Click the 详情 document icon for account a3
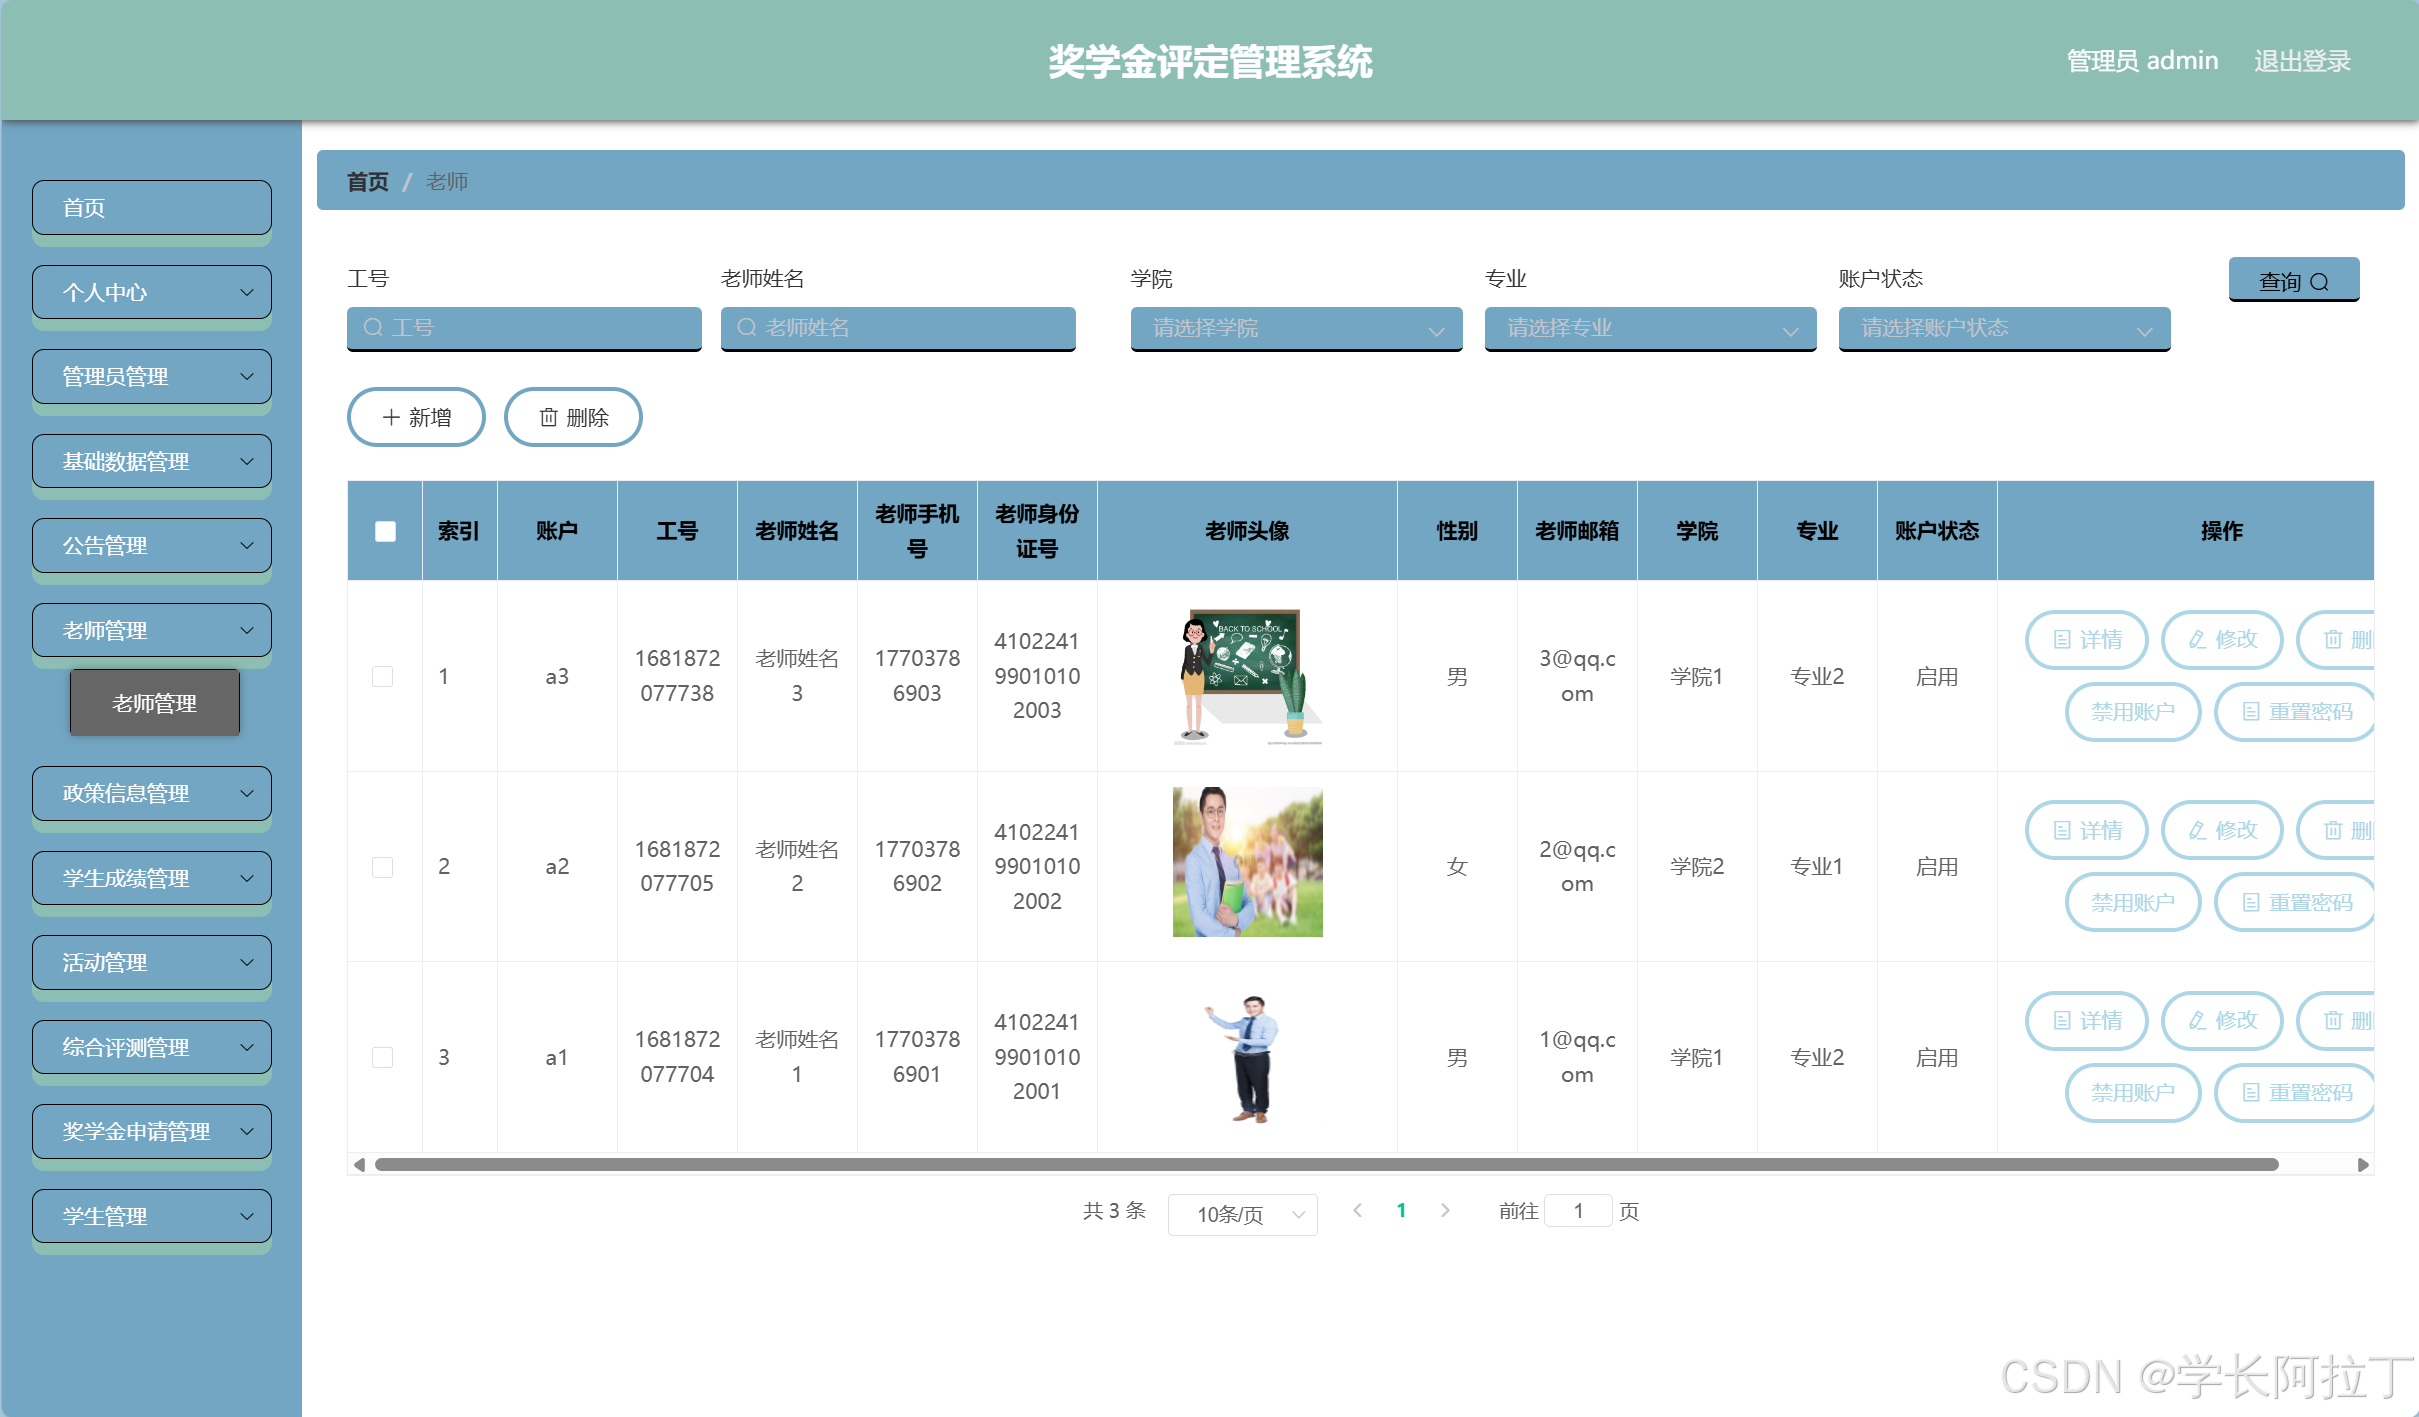The width and height of the screenshot is (2419, 1417). tap(2061, 639)
